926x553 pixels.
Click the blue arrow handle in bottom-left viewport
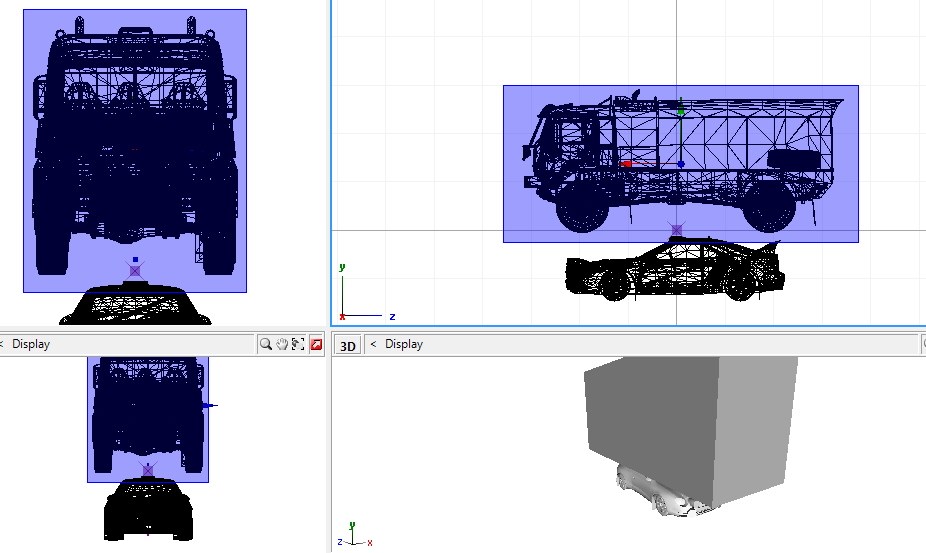click(208, 405)
